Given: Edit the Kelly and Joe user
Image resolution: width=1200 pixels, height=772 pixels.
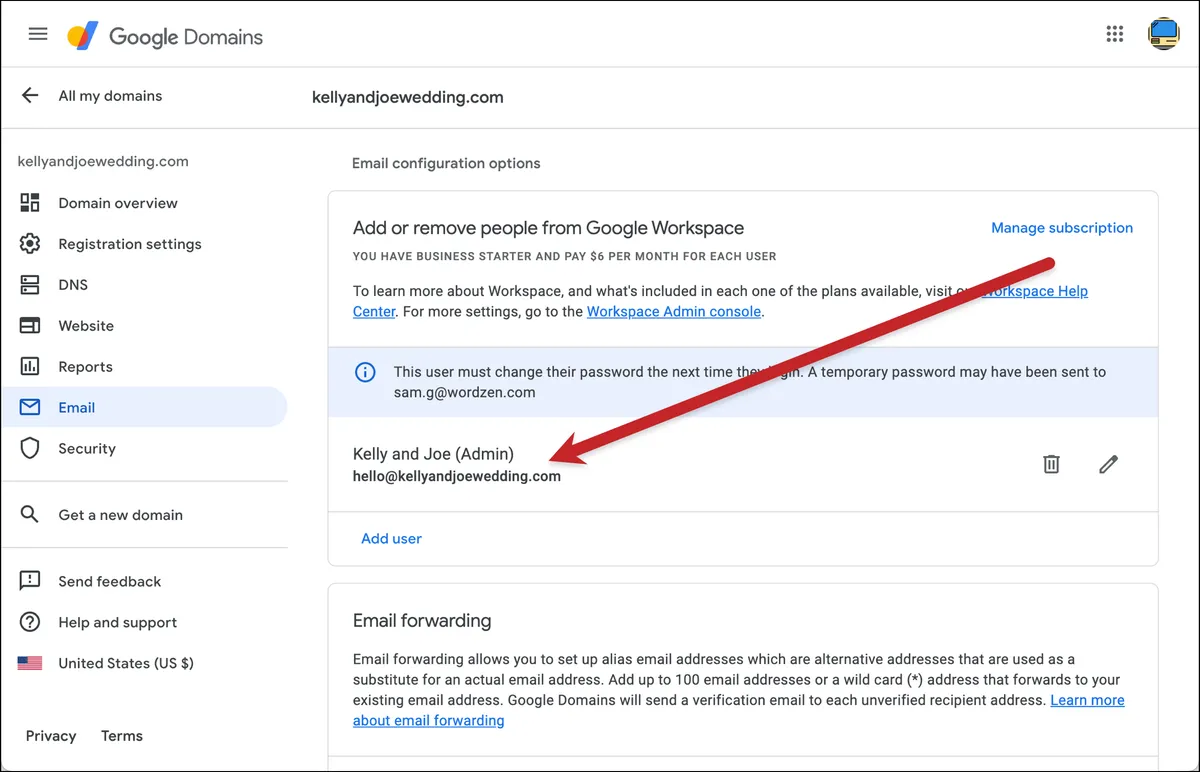Looking at the screenshot, I should coord(1108,464).
